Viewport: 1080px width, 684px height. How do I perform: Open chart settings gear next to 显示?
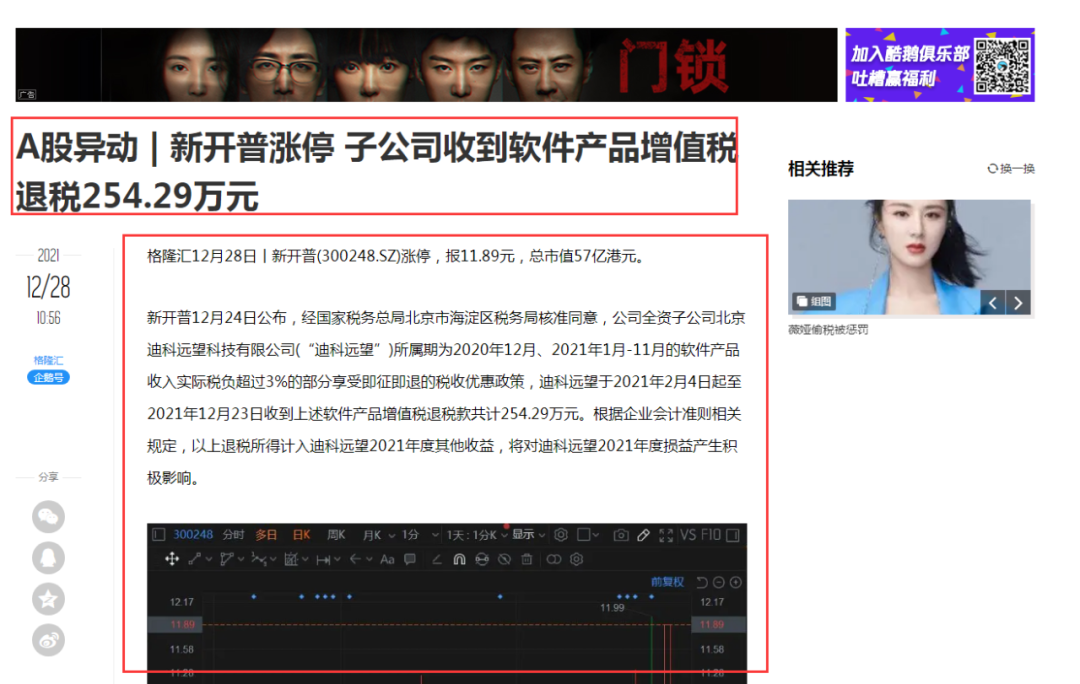click(x=561, y=535)
